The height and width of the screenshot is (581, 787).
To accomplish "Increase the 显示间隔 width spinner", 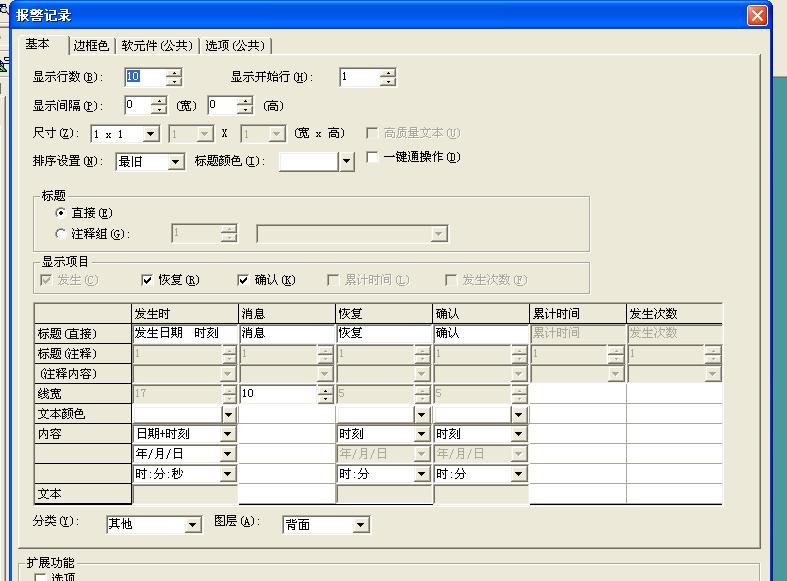I will coord(159,101).
